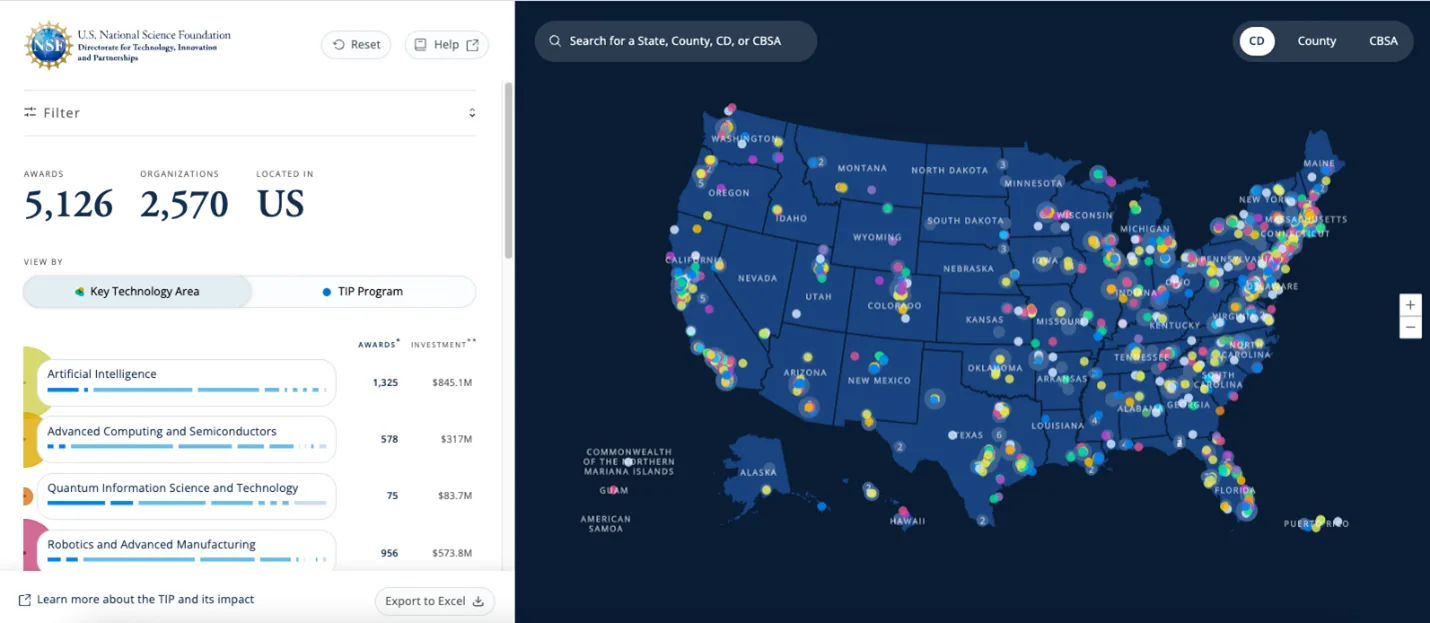Select TIP Program view

click(363, 292)
